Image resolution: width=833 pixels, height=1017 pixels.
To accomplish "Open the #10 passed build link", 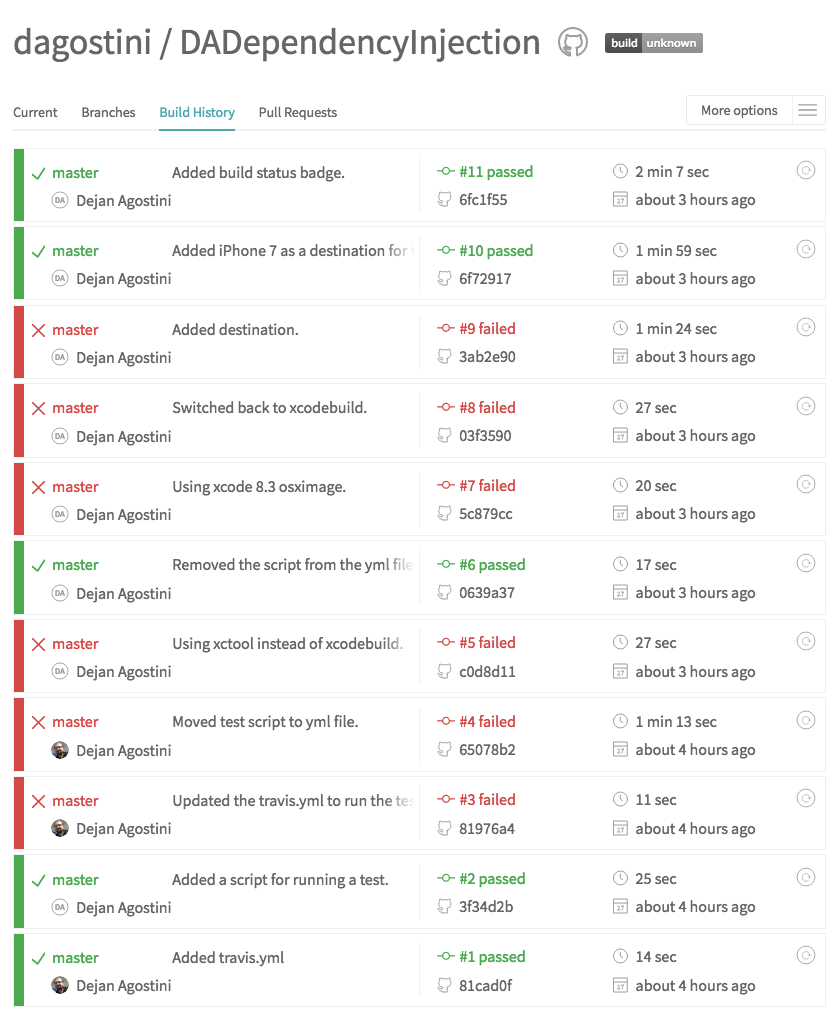I will [x=495, y=251].
